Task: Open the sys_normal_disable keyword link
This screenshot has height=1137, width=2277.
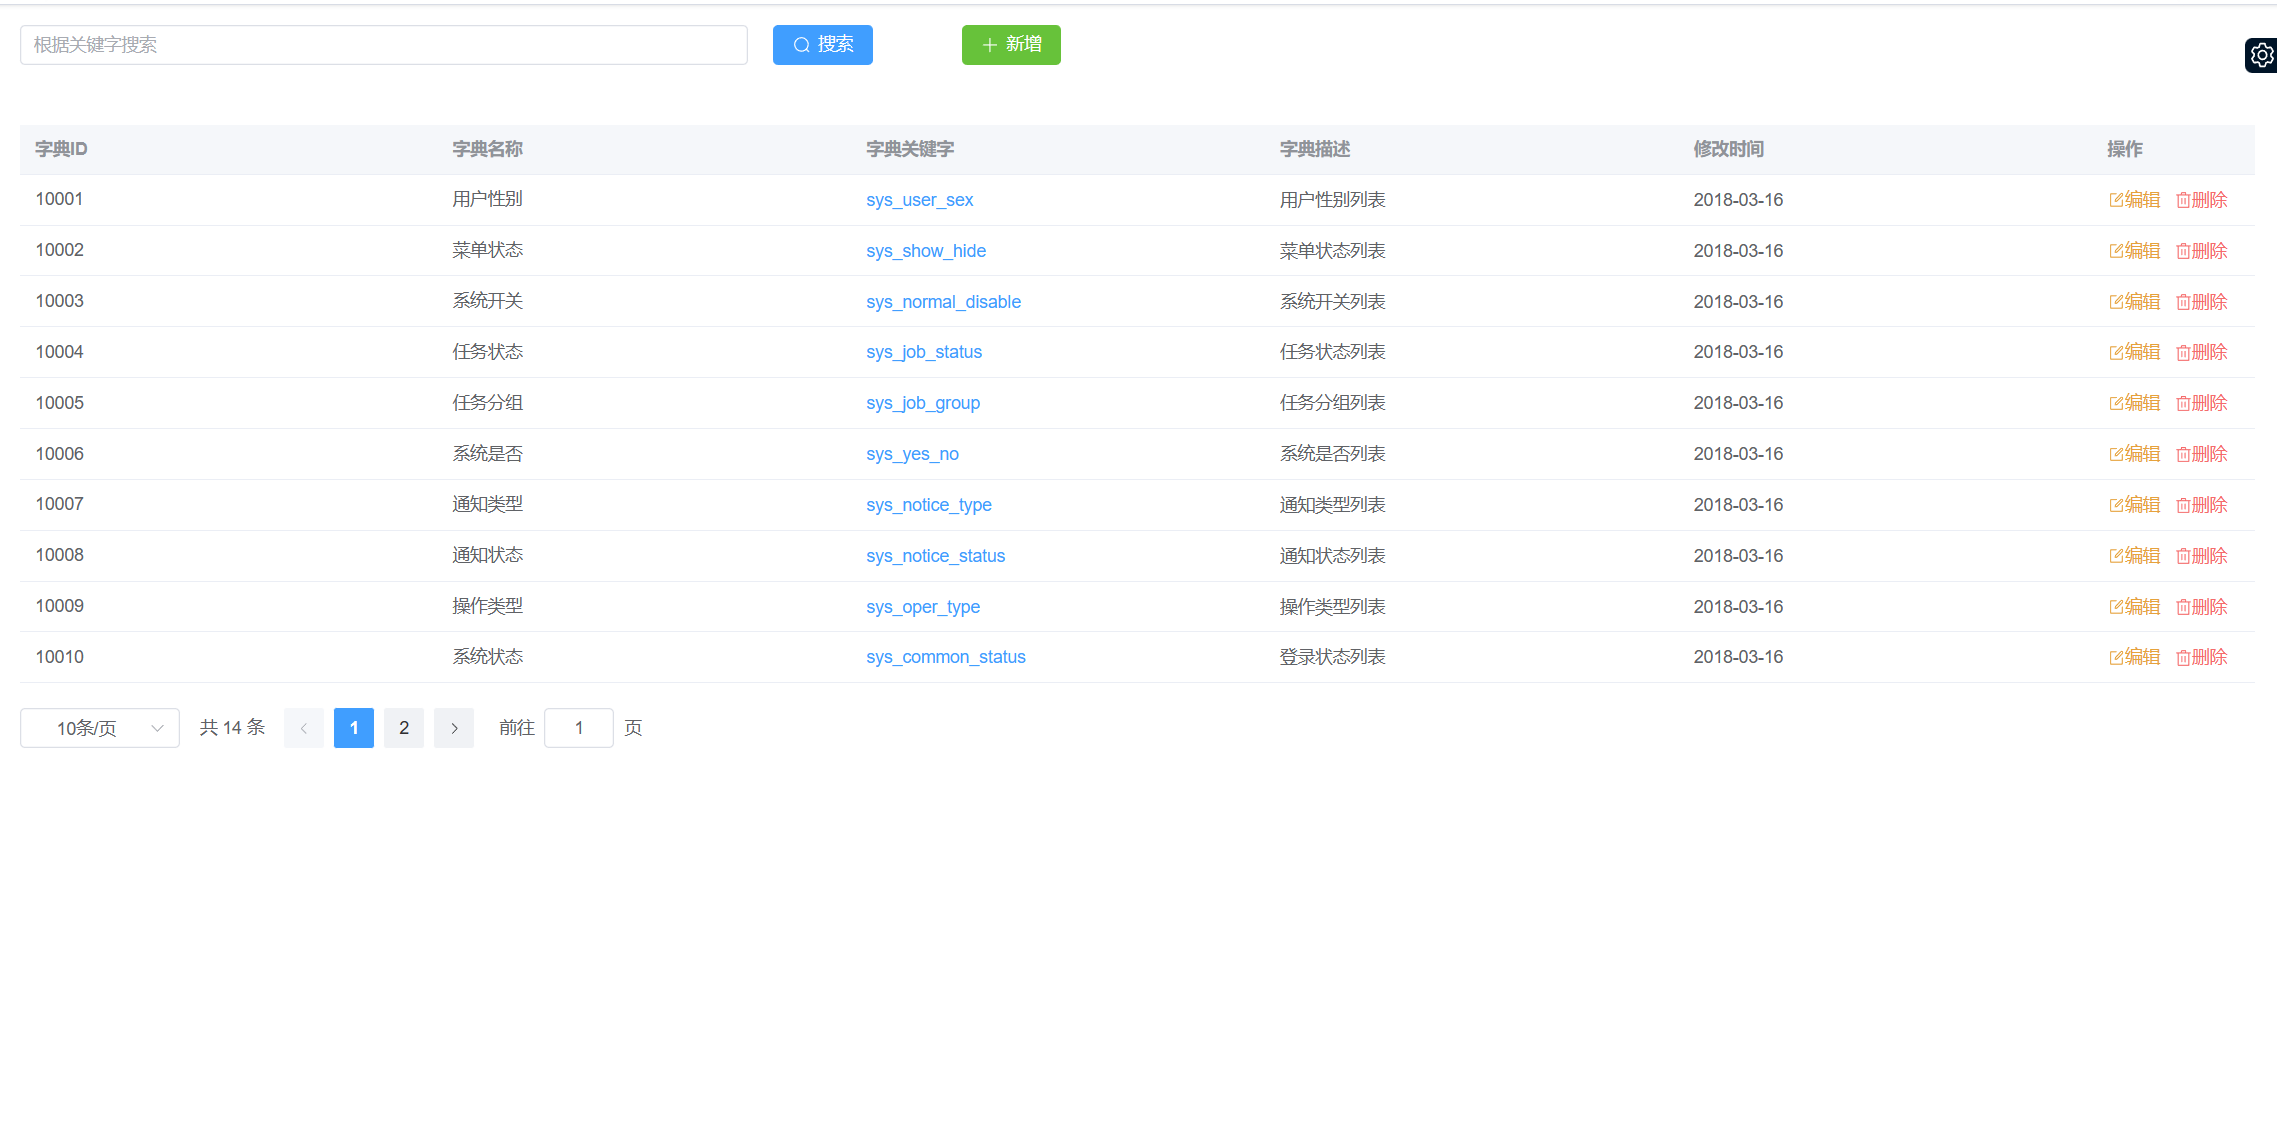Action: pyautogui.click(x=943, y=302)
